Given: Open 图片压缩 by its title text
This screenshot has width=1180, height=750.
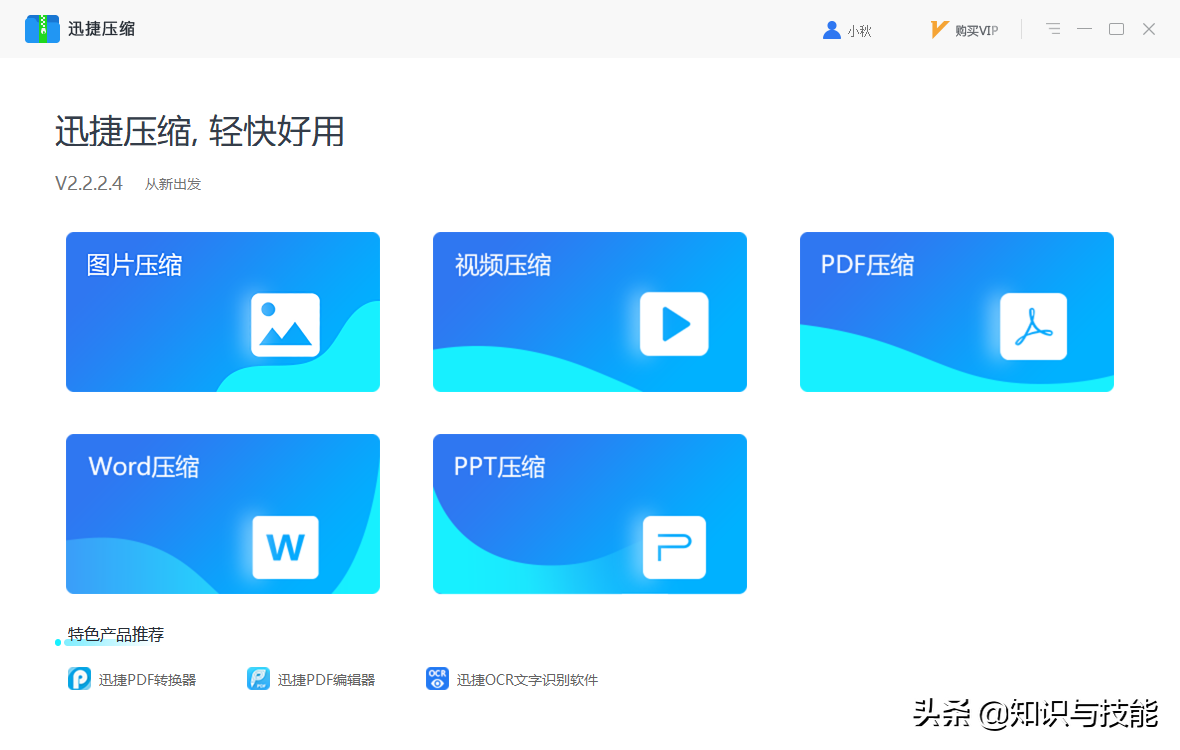Looking at the screenshot, I should (x=135, y=265).
